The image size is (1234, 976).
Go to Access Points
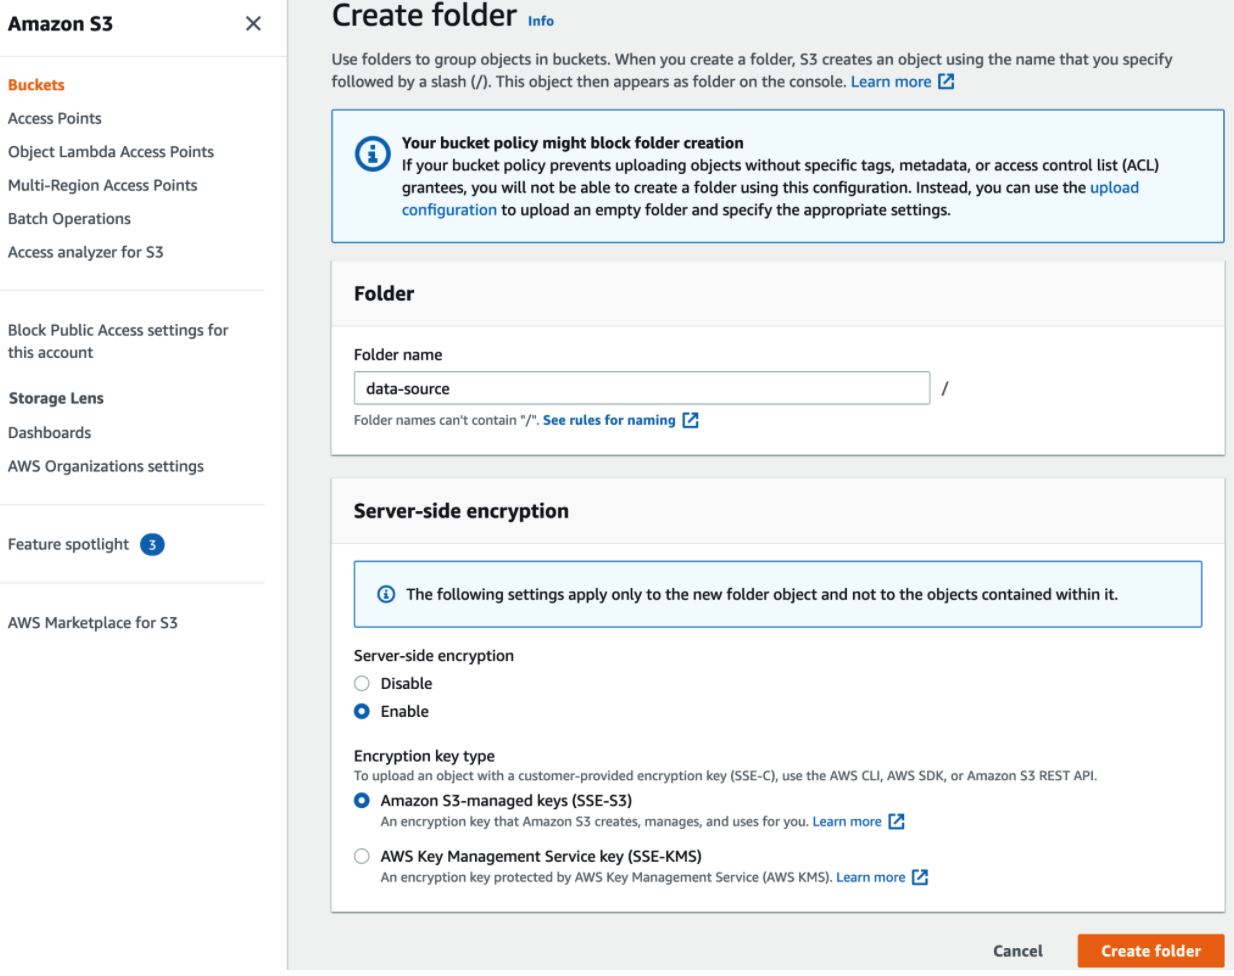click(x=55, y=118)
